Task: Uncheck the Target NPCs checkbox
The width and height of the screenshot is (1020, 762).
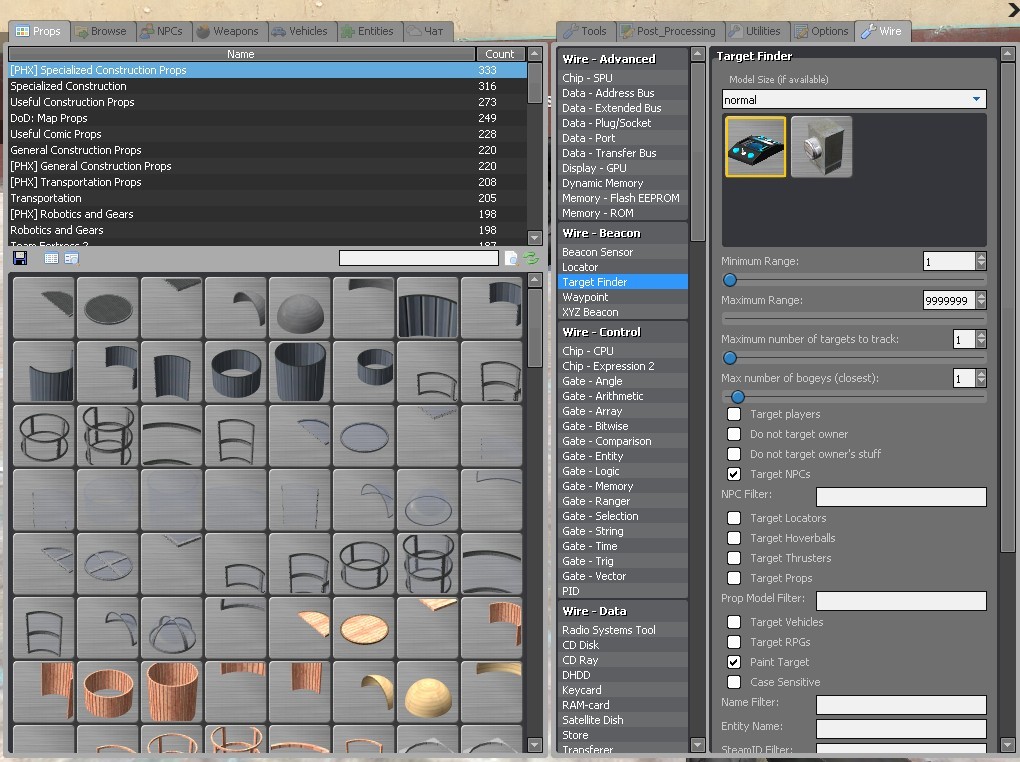Action: click(x=734, y=474)
